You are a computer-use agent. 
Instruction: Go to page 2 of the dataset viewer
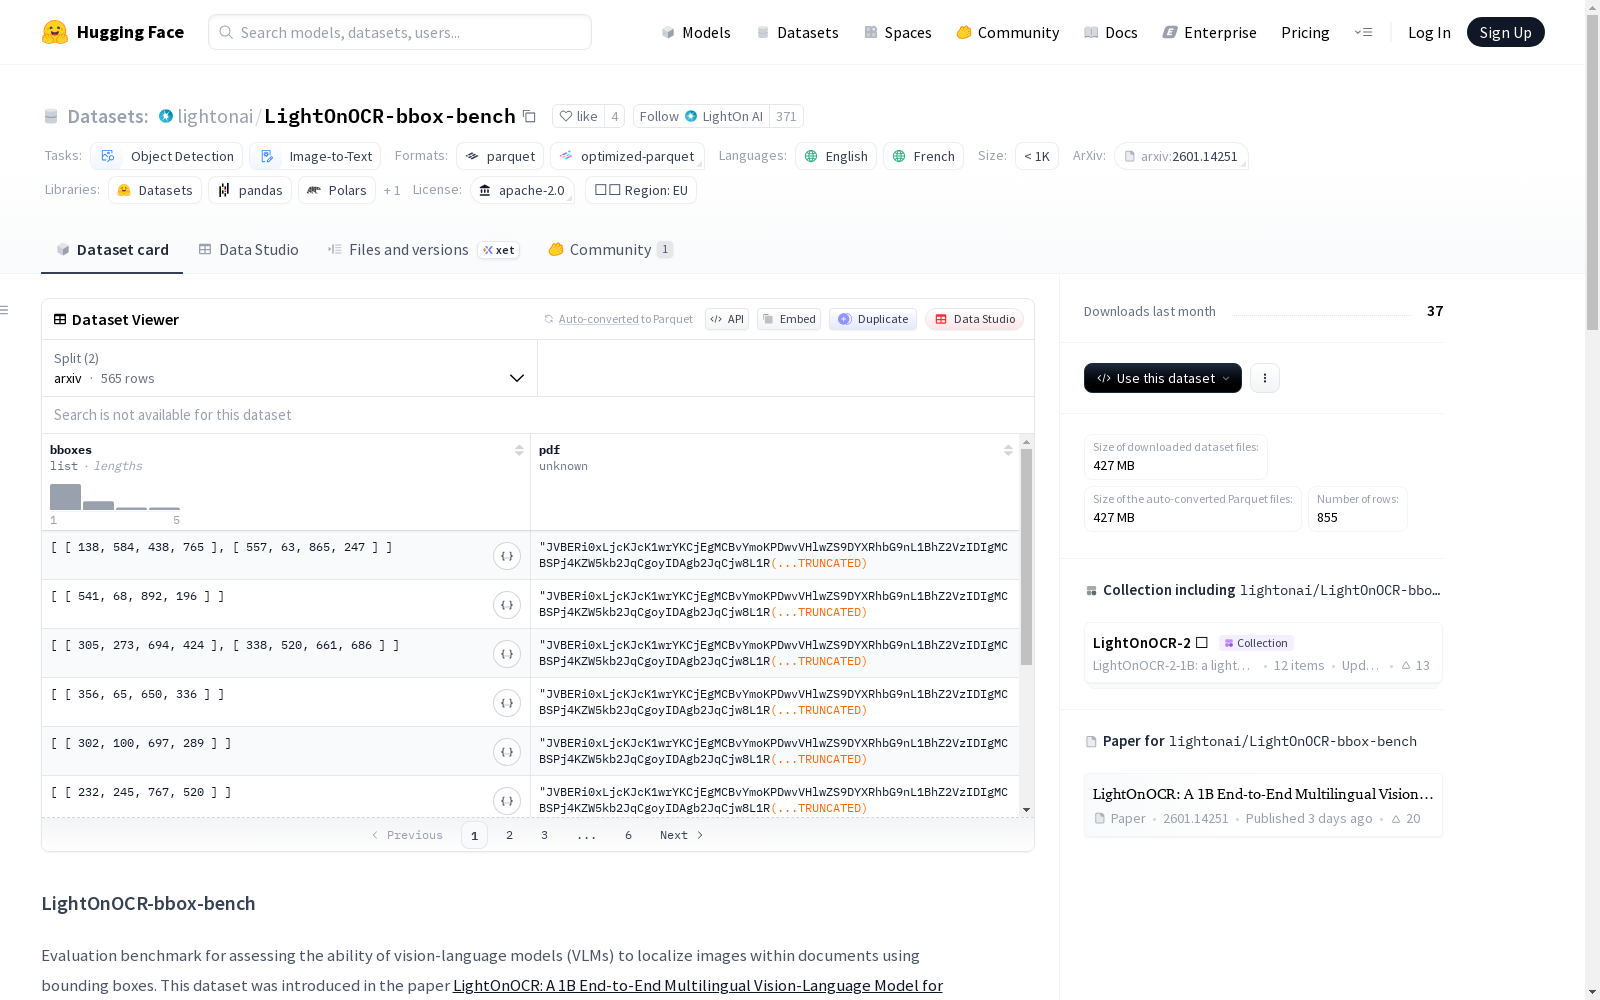point(509,835)
